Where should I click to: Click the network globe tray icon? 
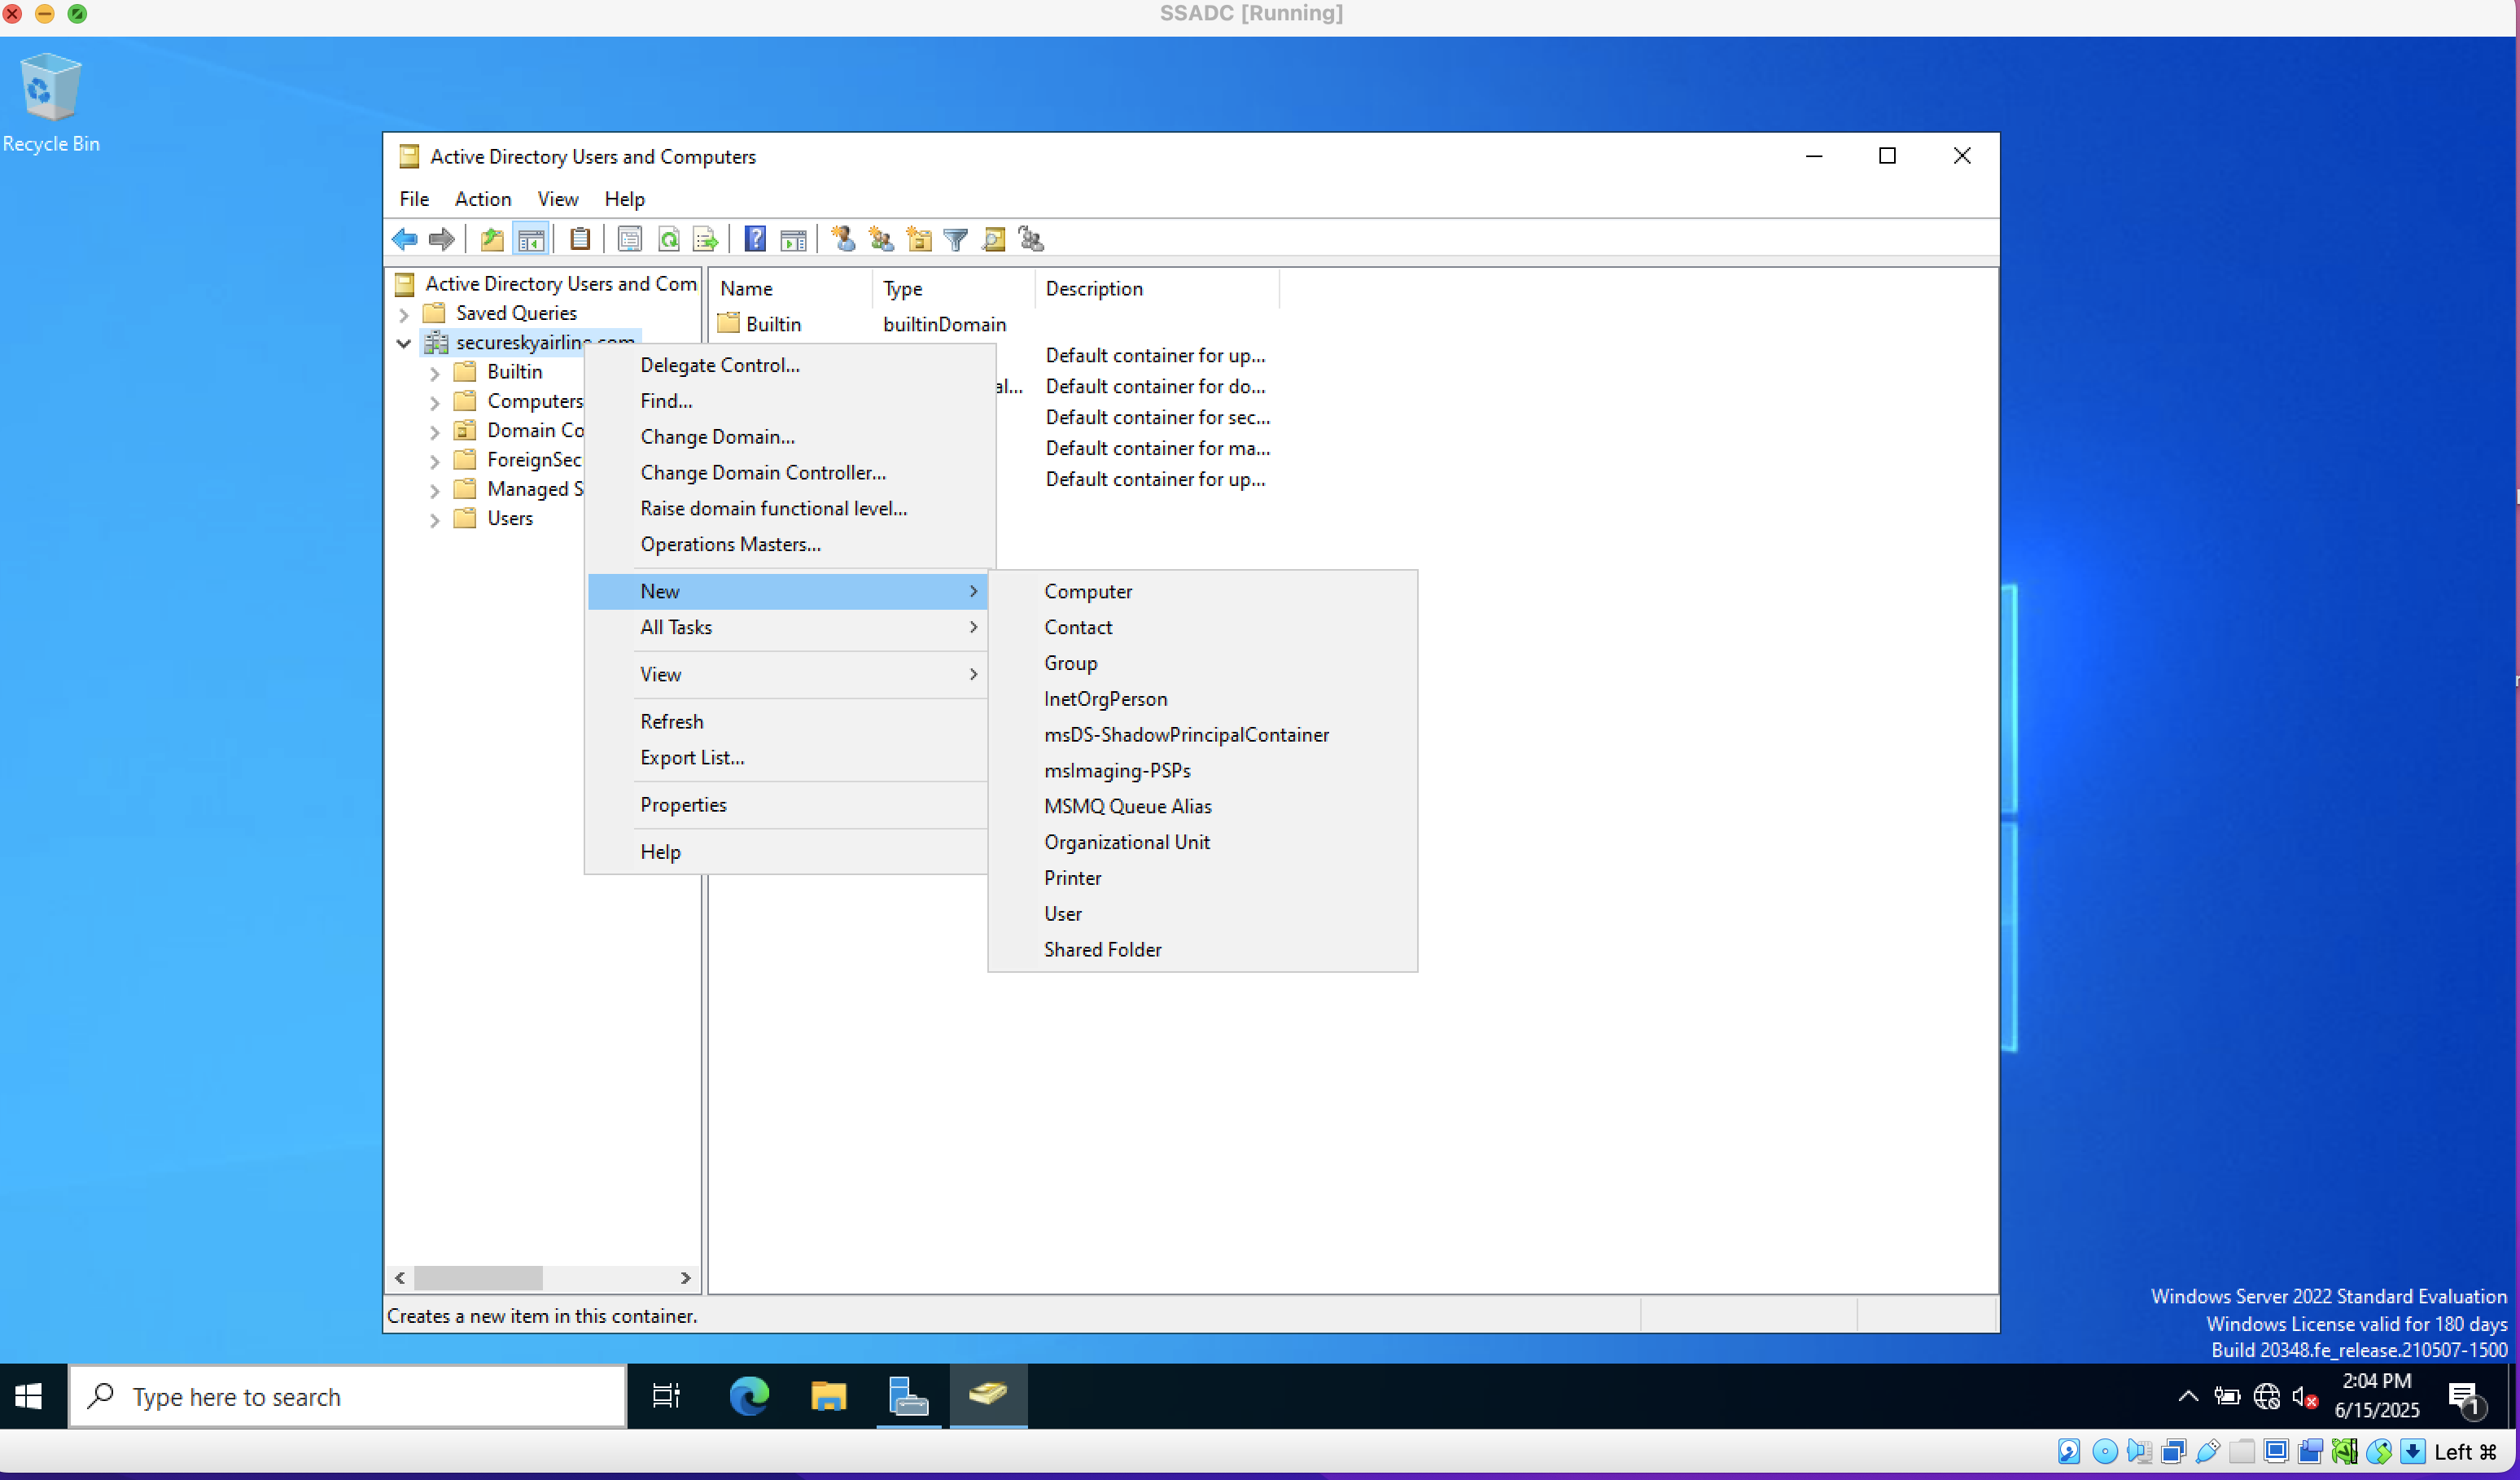[x=2267, y=1397]
